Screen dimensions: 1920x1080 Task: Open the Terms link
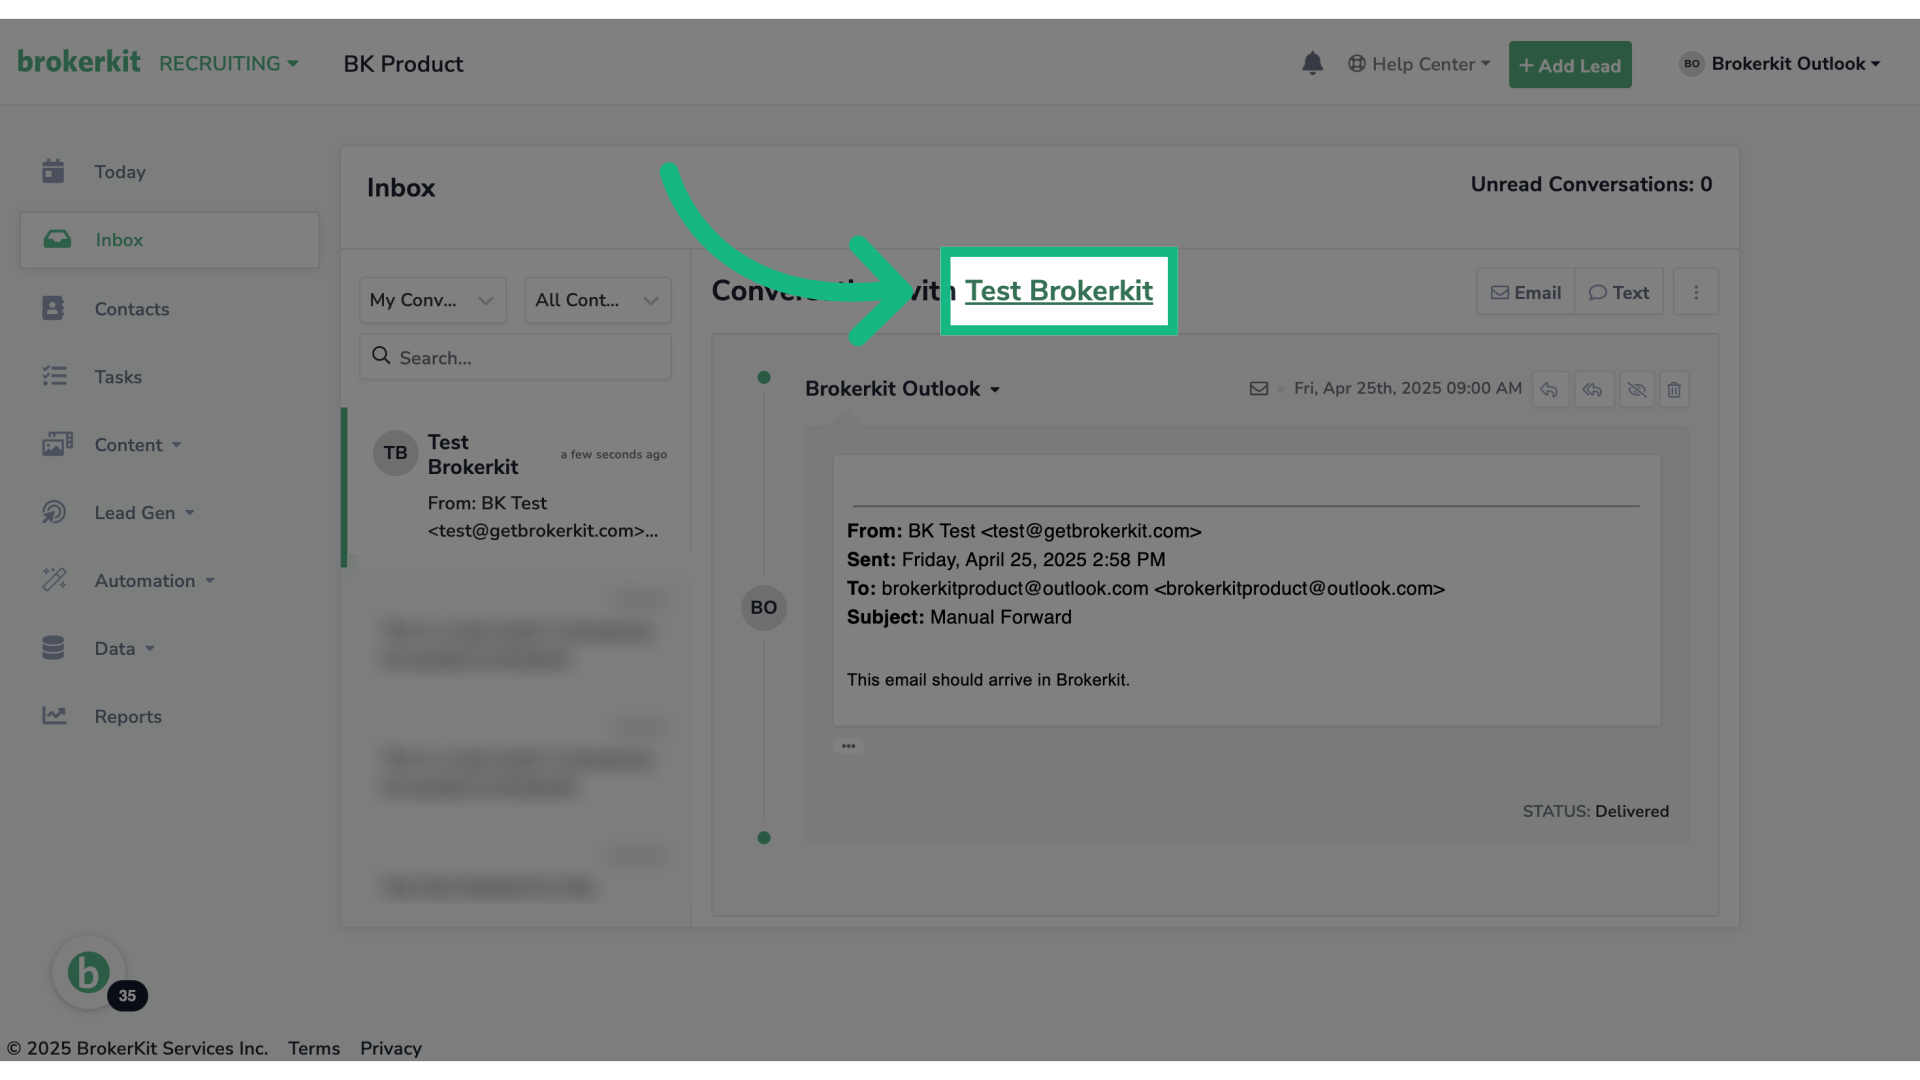coord(314,1048)
